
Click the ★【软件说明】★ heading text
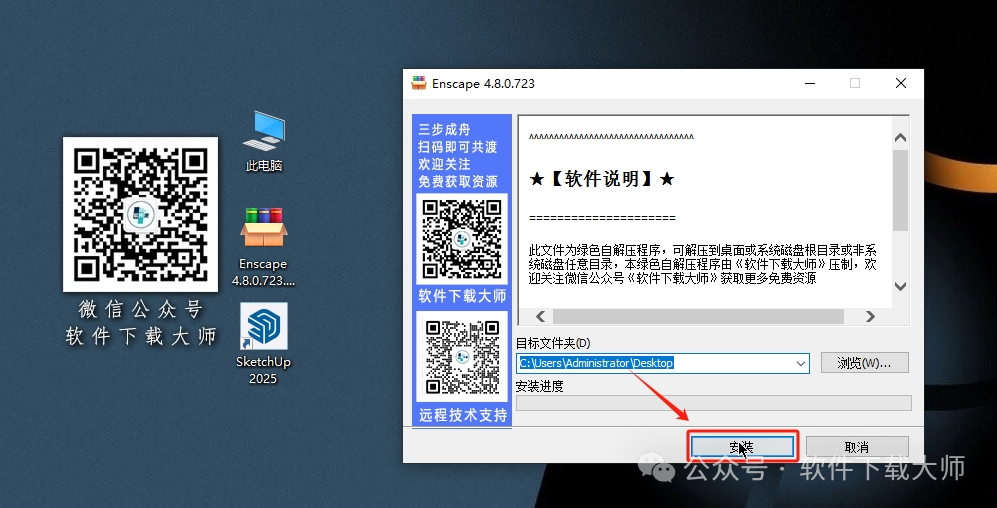[x=602, y=179]
